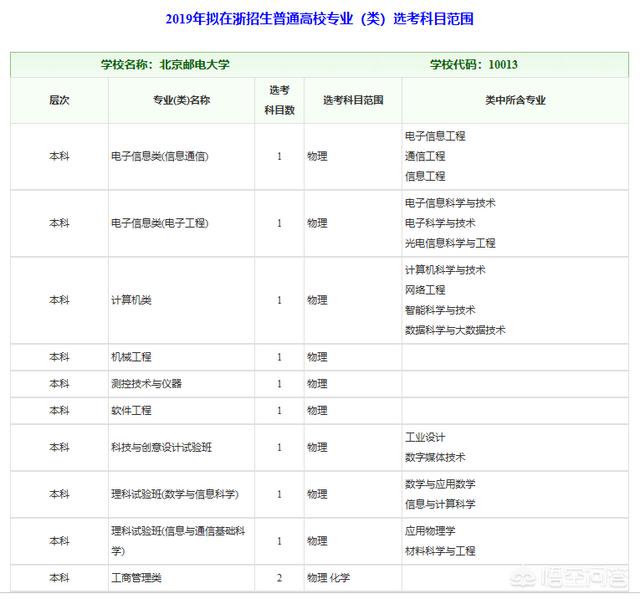Click the 层次 column header
The width and height of the screenshot is (640, 599).
coord(59,100)
